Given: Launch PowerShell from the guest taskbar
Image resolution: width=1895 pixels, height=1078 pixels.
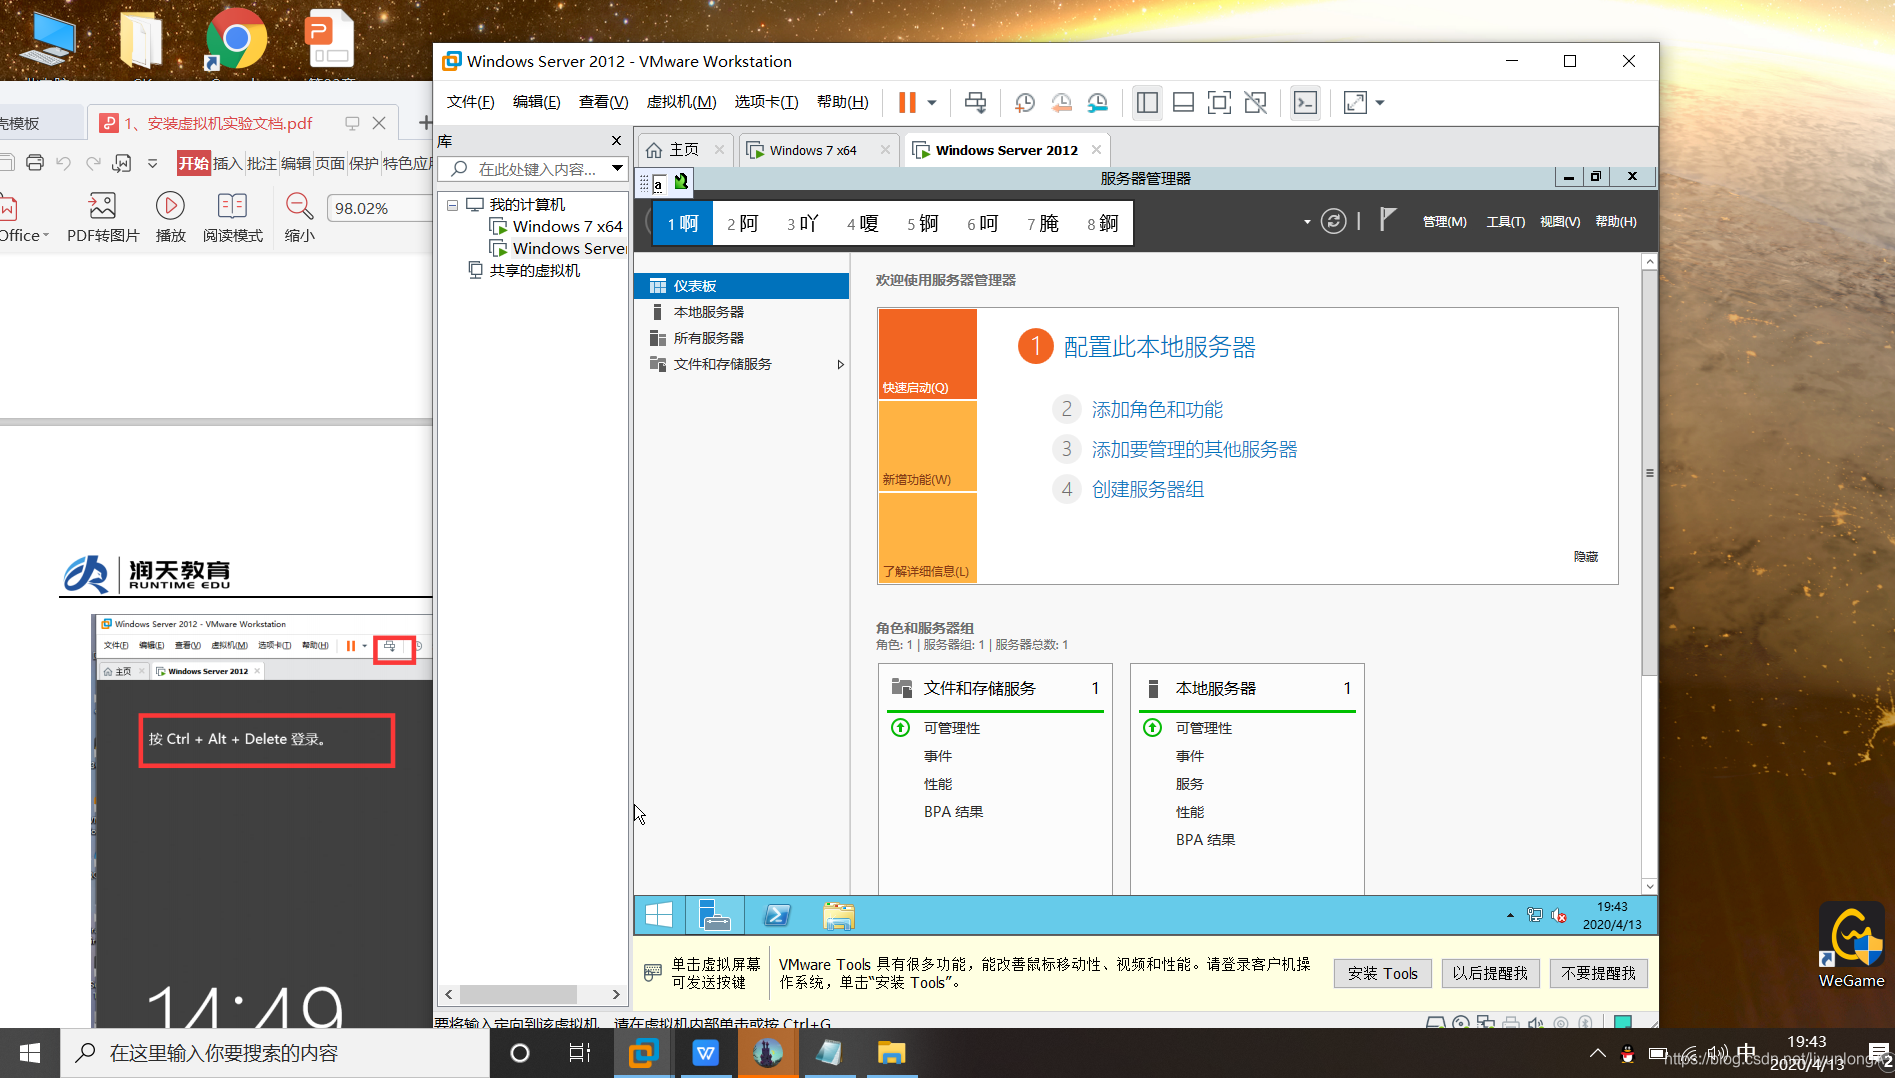Looking at the screenshot, I should coord(777,915).
